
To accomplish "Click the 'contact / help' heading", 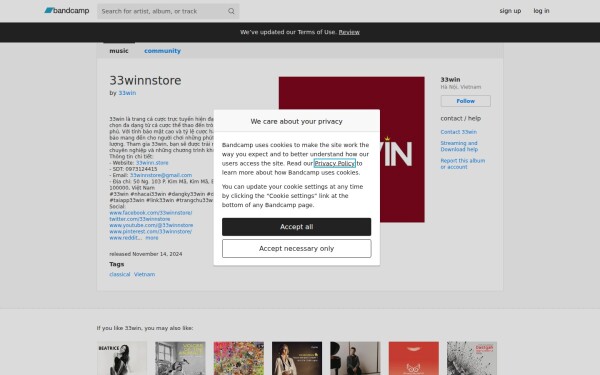I will [460, 119].
